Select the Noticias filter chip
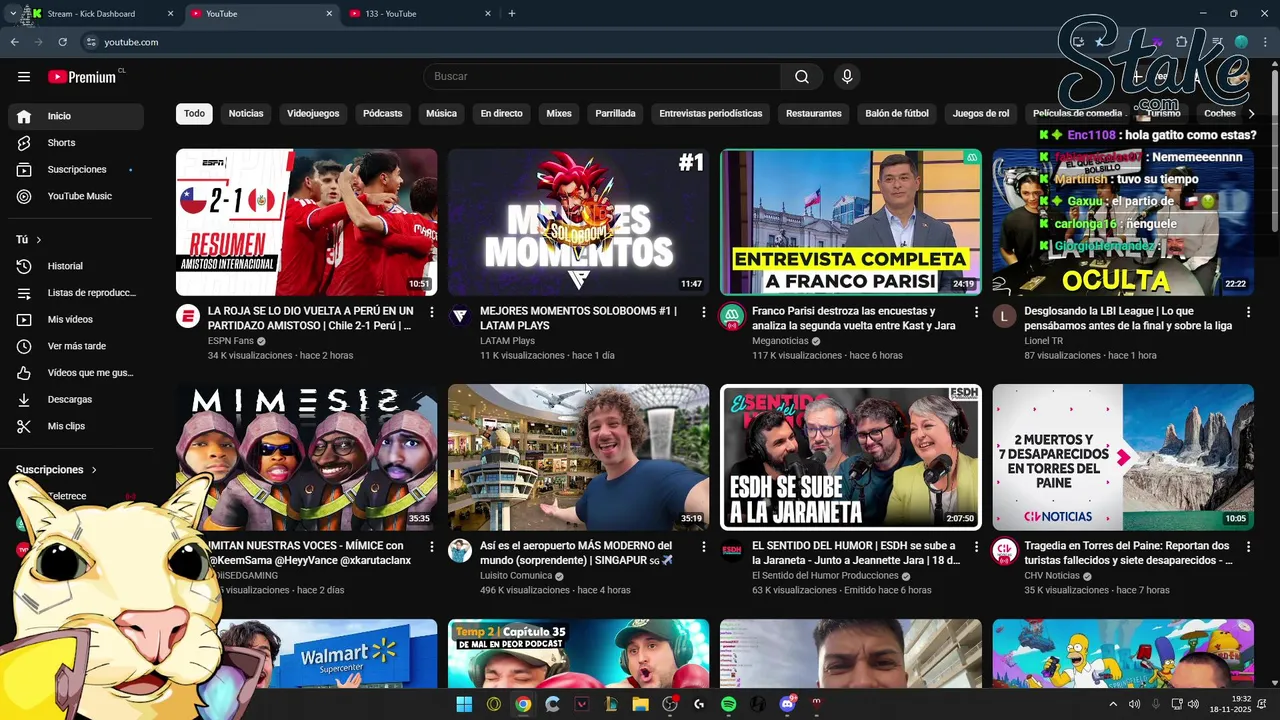This screenshot has height=720, width=1280. click(246, 114)
